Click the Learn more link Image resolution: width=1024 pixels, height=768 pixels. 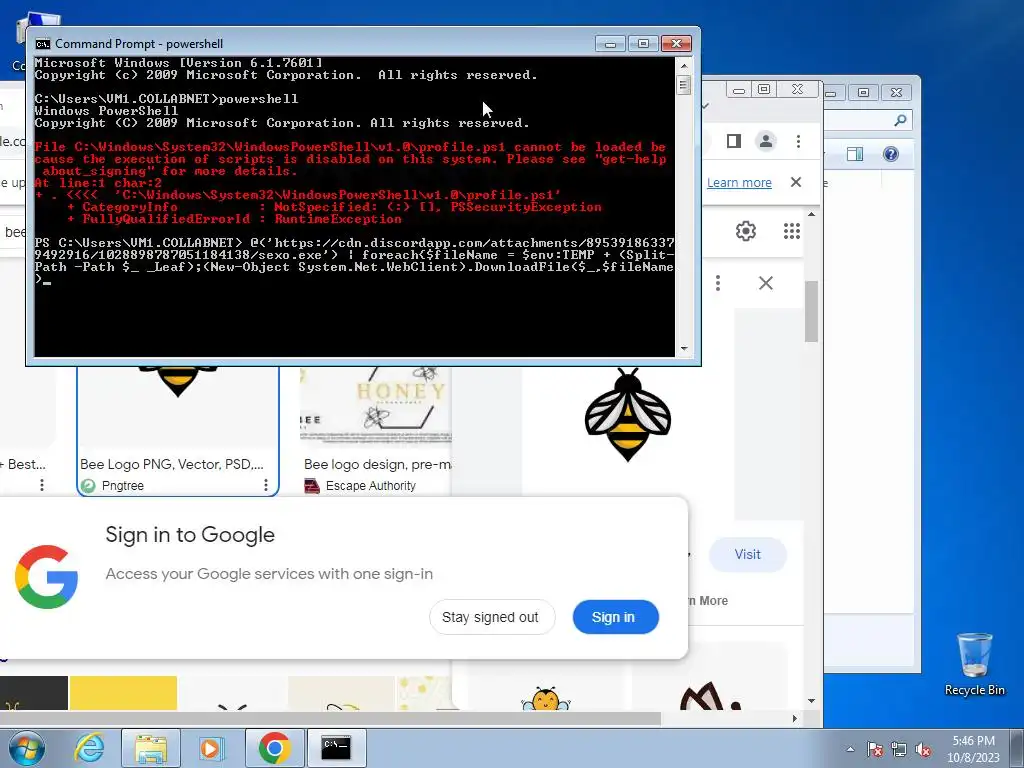click(x=739, y=183)
